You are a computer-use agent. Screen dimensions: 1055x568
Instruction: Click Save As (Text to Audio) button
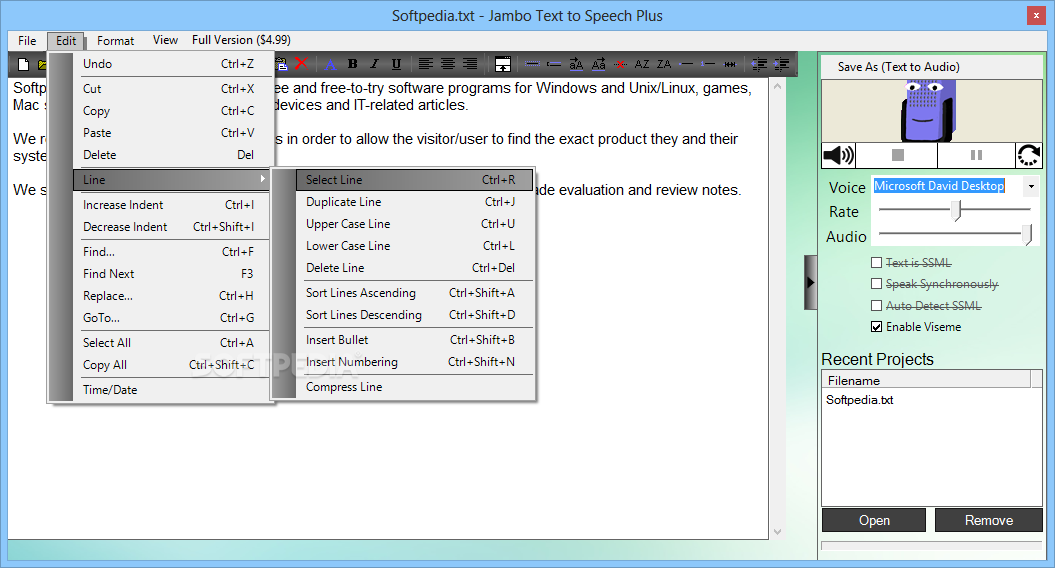coord(932,67)
